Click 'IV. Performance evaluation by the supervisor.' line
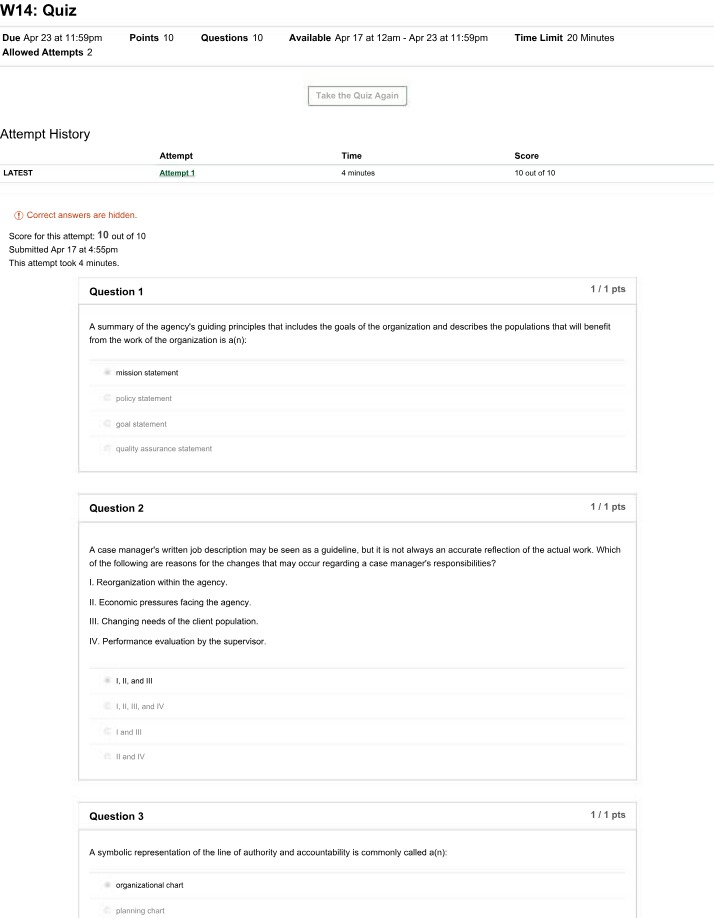This screenshot has width=714, height=918. pos(177,641)
